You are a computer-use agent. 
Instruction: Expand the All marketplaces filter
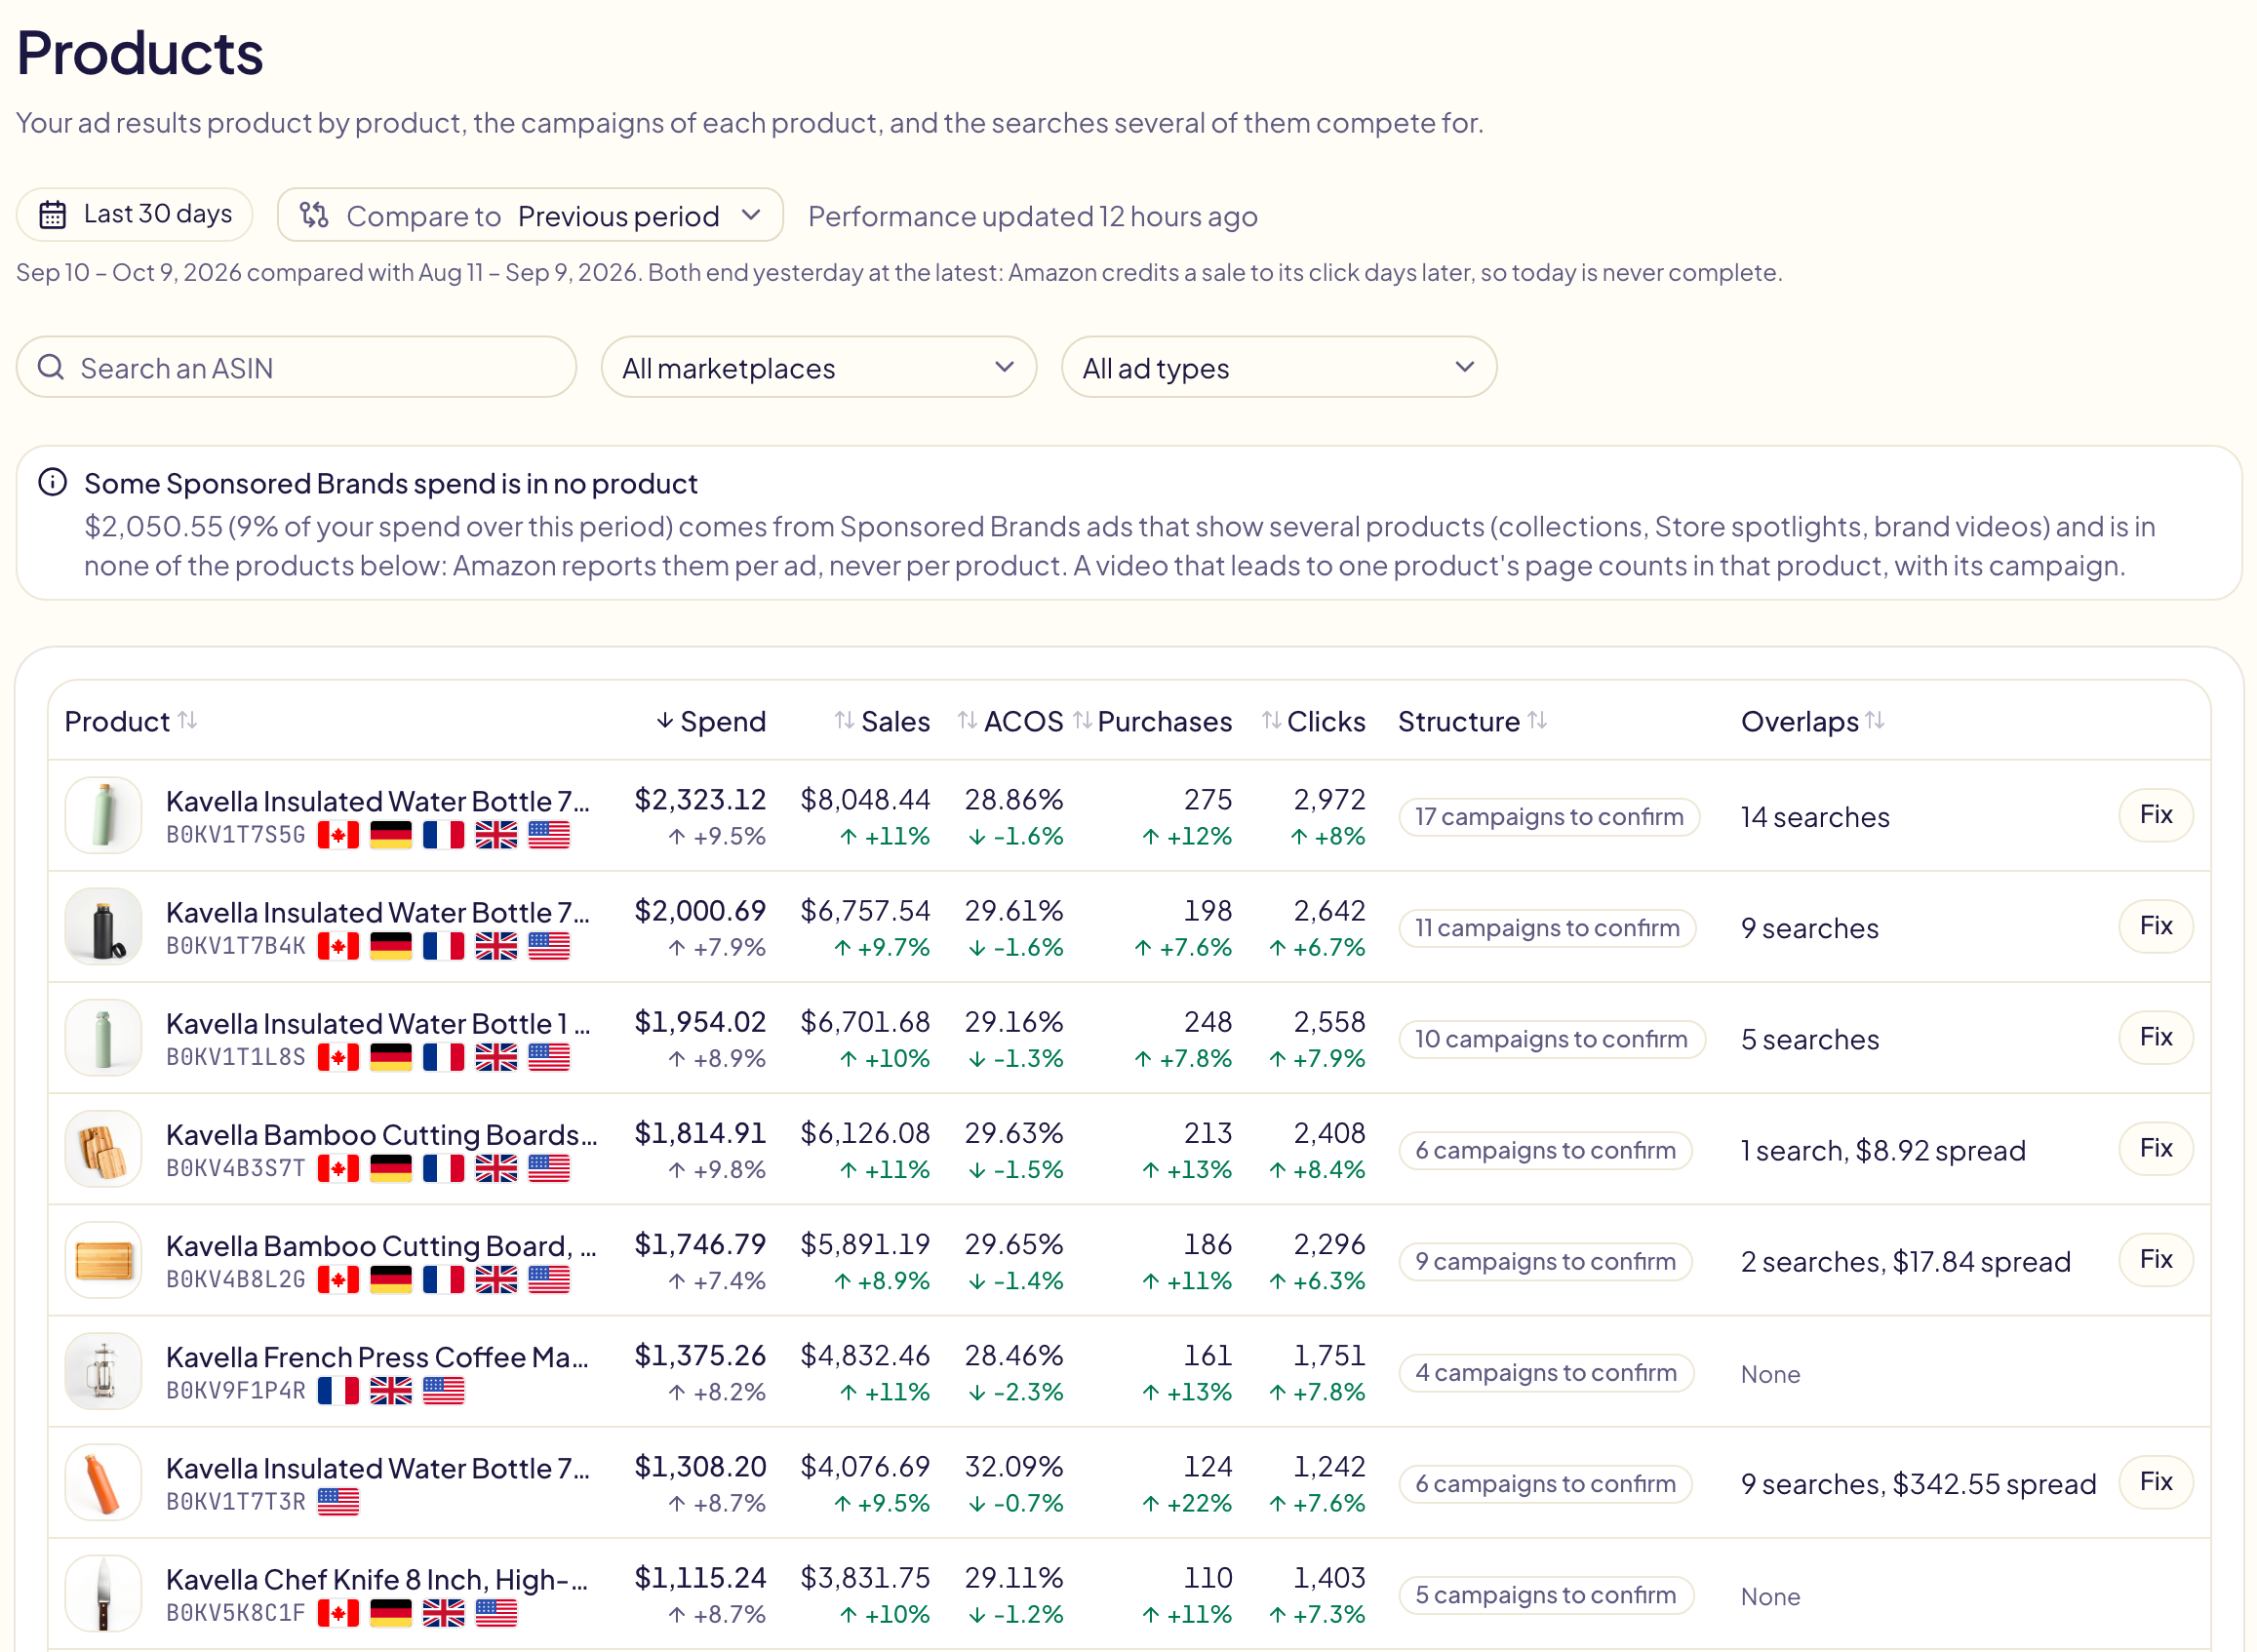click(818, 367)
